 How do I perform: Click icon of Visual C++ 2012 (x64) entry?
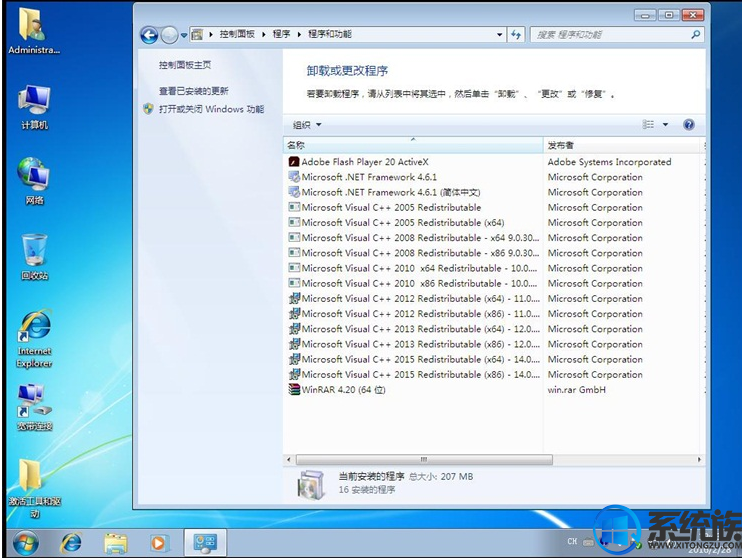point(294,298)
